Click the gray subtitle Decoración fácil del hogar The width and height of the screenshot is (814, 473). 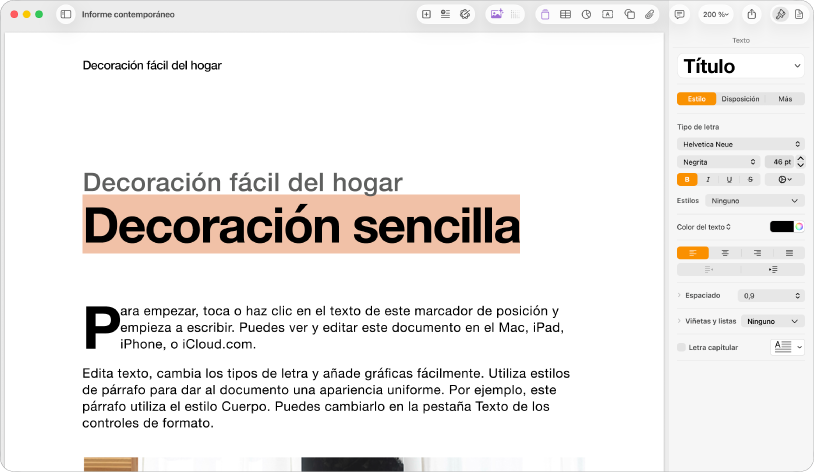pyautogui.click(x=242, y=182)
